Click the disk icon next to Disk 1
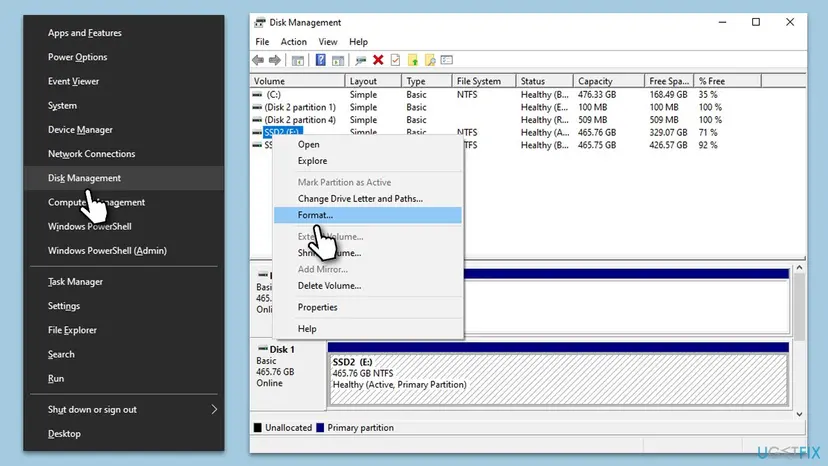Viewport: 828px width, 466px height. [262, 349]
